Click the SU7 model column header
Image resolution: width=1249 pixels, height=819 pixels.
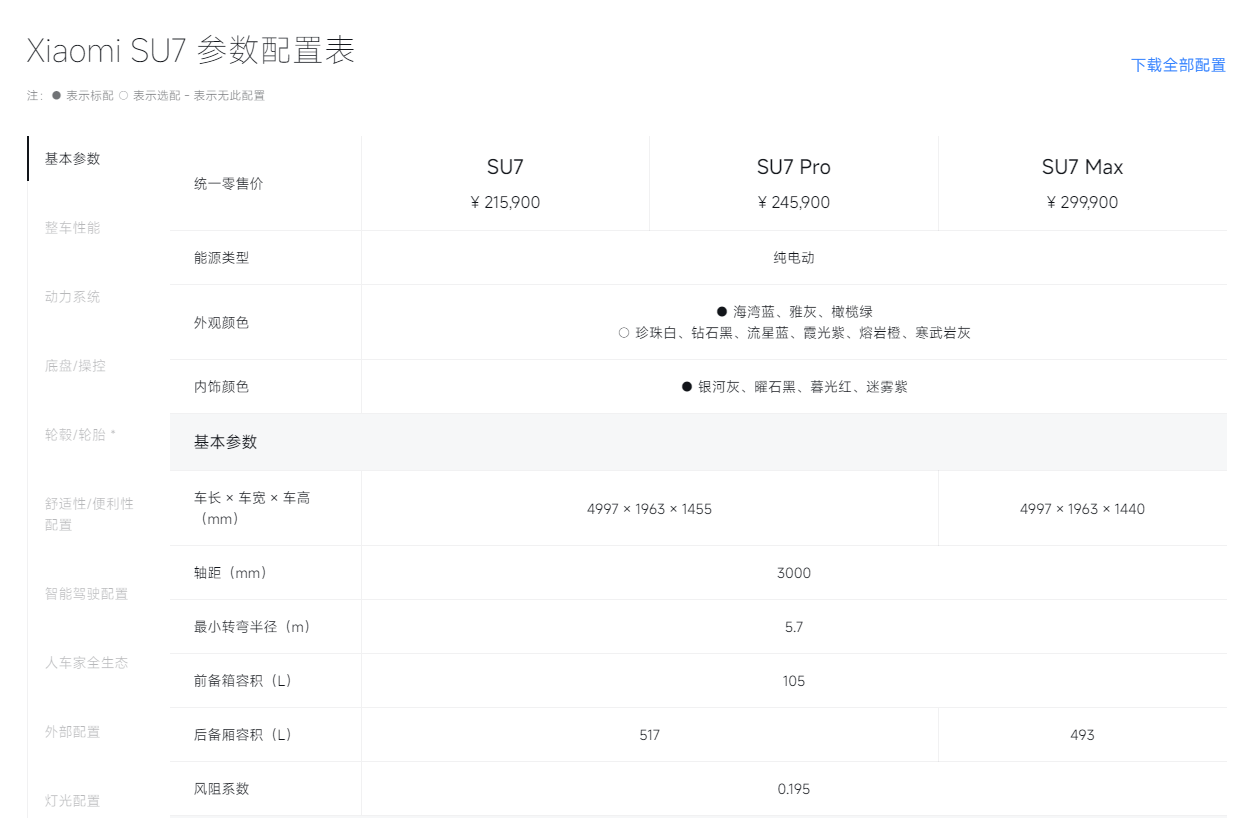coord(505,167)
